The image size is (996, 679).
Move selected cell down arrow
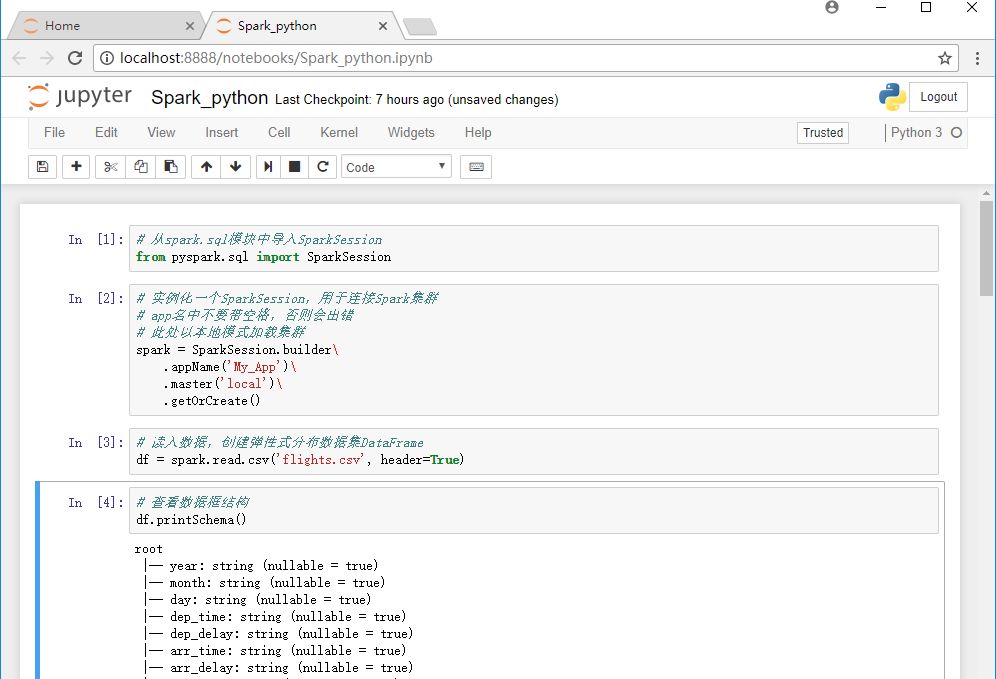(x=236, y=167)
